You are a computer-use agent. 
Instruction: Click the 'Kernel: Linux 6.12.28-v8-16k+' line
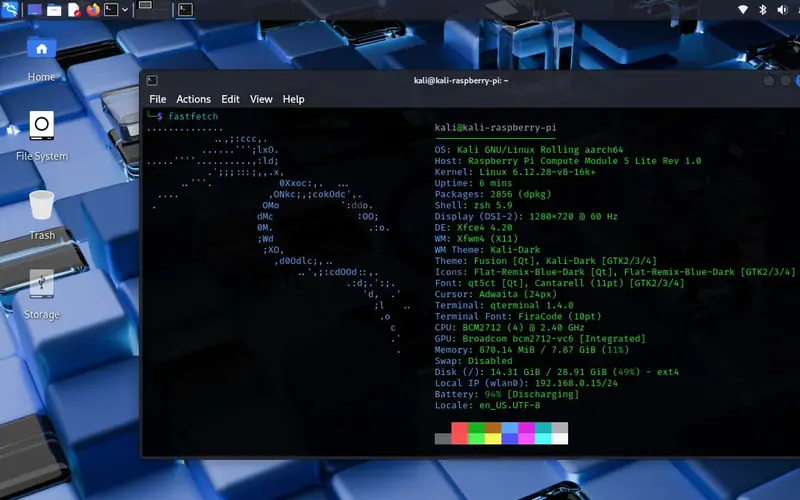point(515,172)
